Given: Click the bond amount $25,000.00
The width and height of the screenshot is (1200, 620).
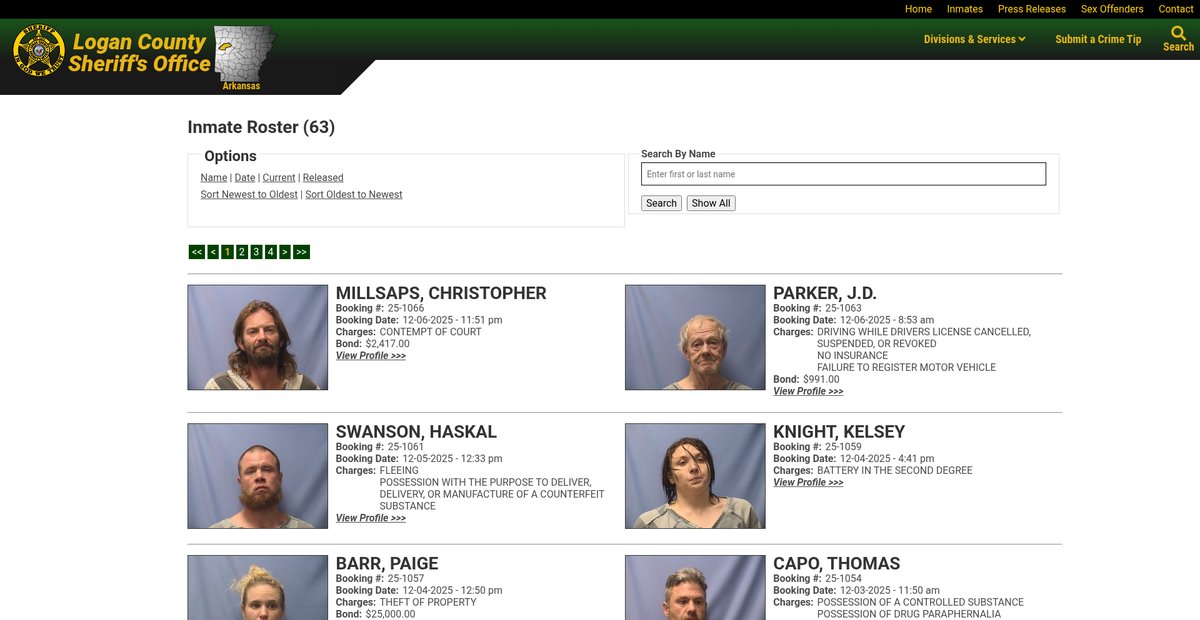Looking at the screenshot, I should click(391, 614).
